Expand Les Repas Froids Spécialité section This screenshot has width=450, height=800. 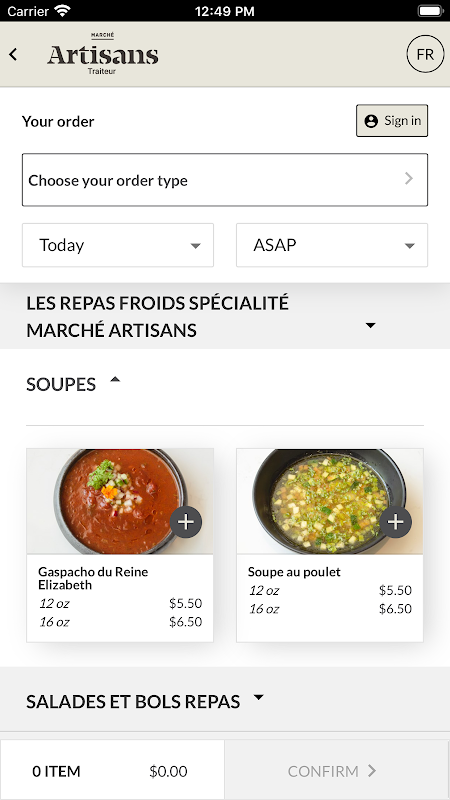click(225, 316)
